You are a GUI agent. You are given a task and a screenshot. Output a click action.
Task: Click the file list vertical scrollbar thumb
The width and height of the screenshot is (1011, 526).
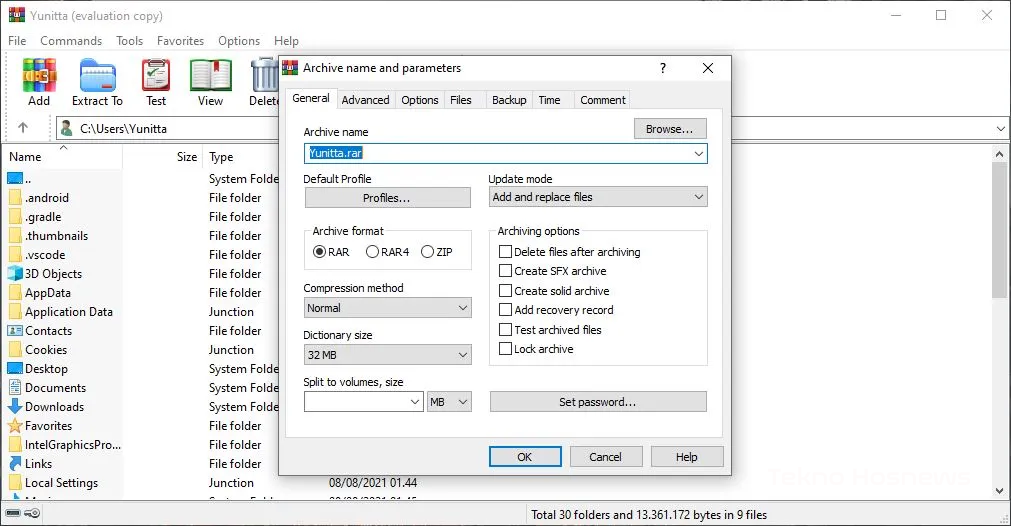(x=999, y=230)
